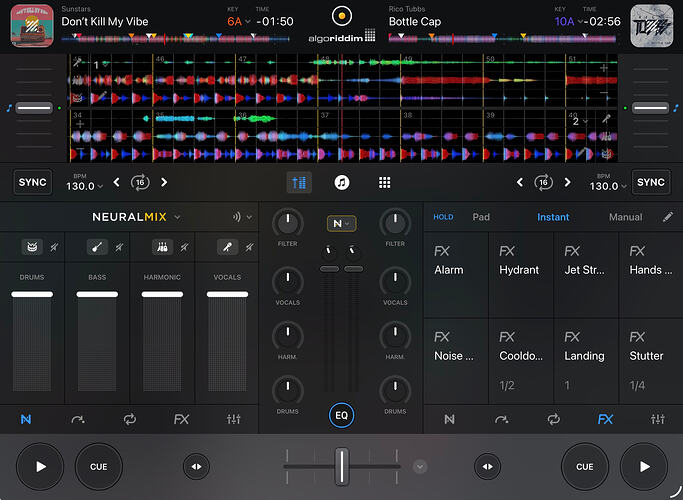Increase right deck loop length
The height and width of the screenshot is (500, 683).
(x=567, y=182)
